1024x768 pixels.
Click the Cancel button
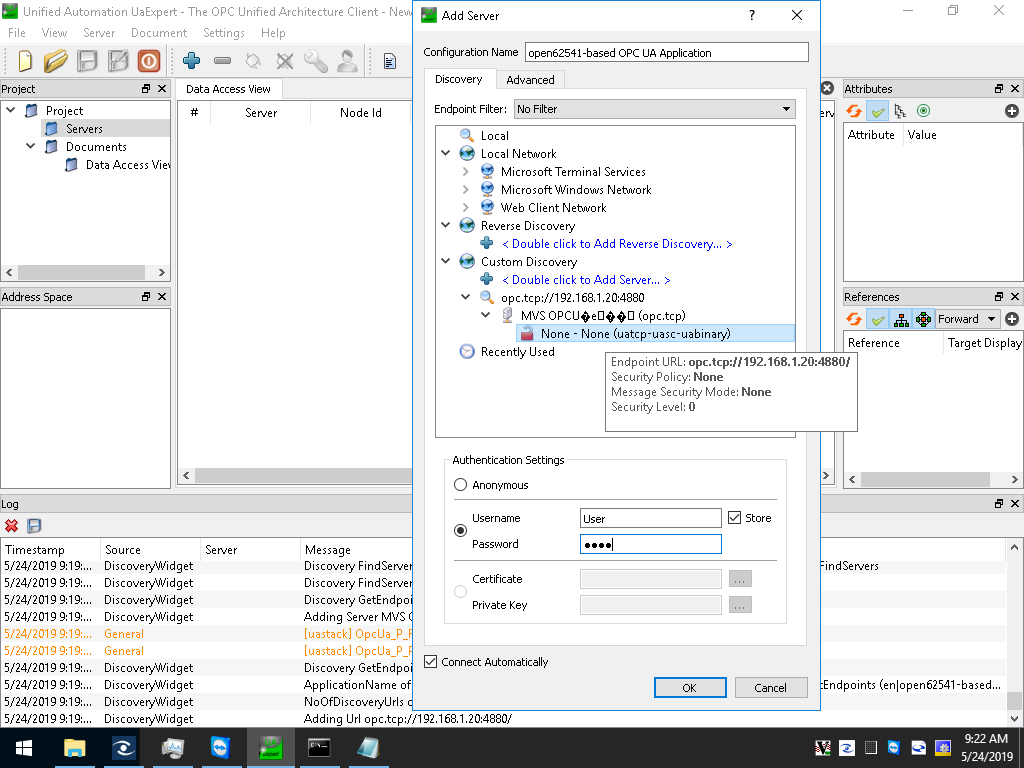tap(771, 688)
